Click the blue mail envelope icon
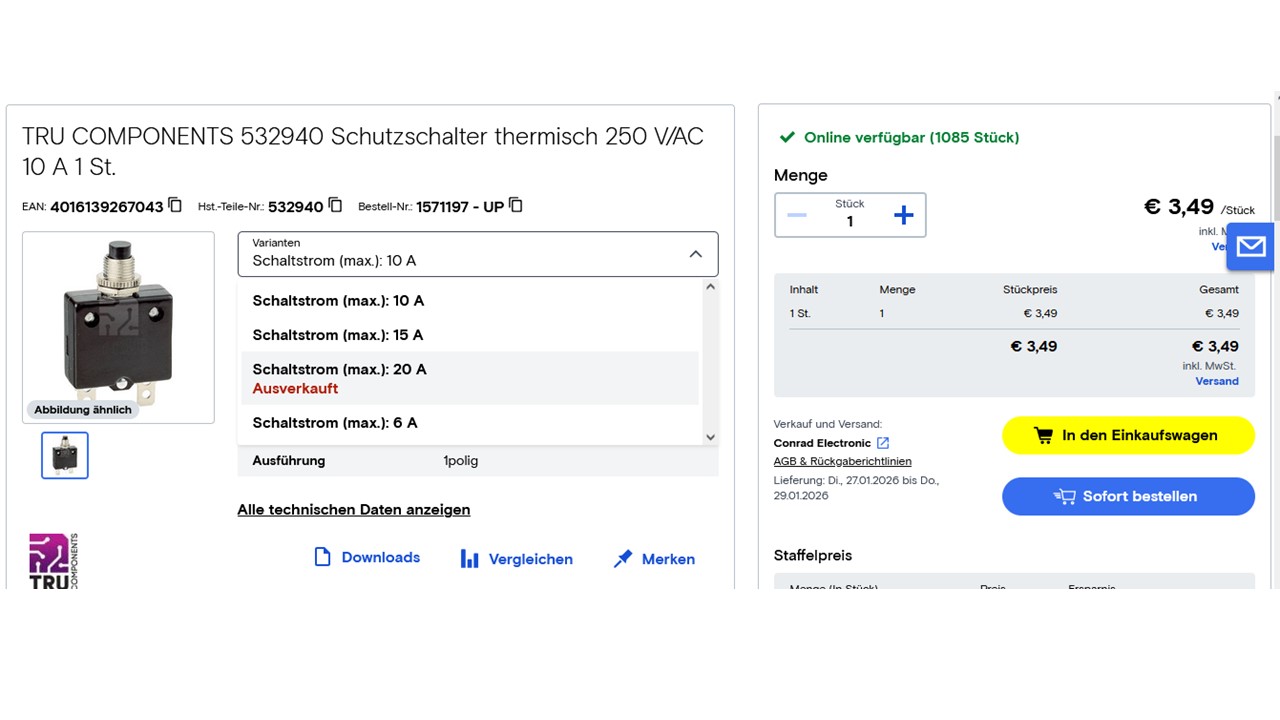 pyautogui.click(x=1250, y=247)
